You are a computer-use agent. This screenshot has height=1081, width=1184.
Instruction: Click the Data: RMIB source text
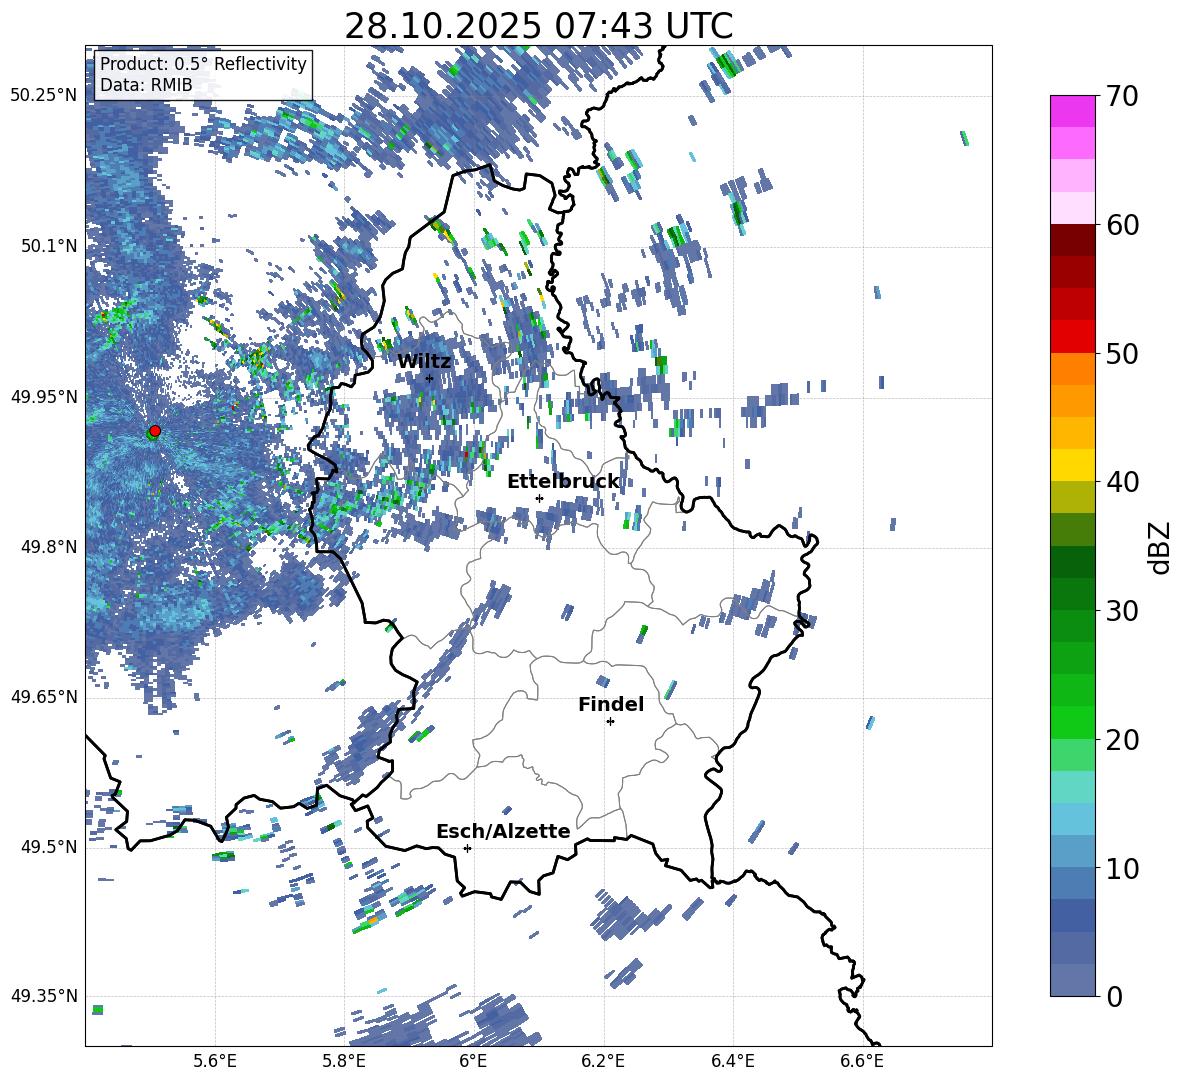click(x=146, y=85)
